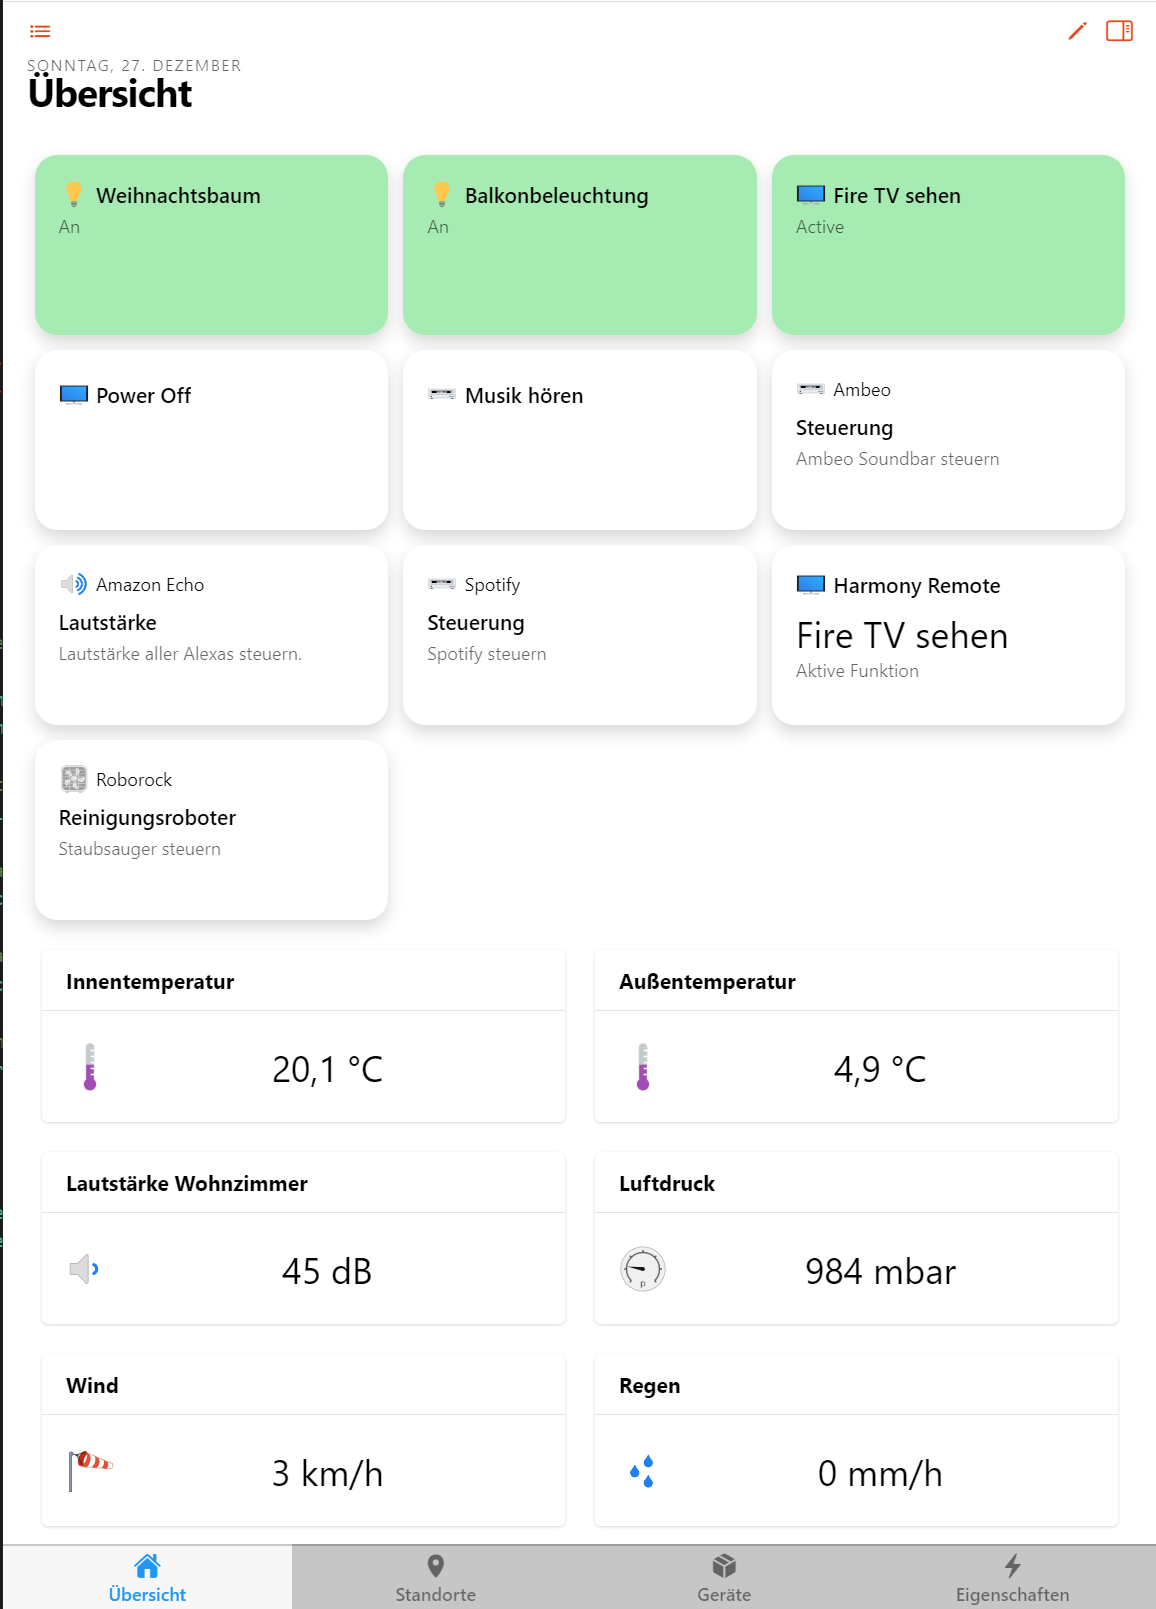
Task: Open Spotify Steuerung tile
Action: point(580,635)
